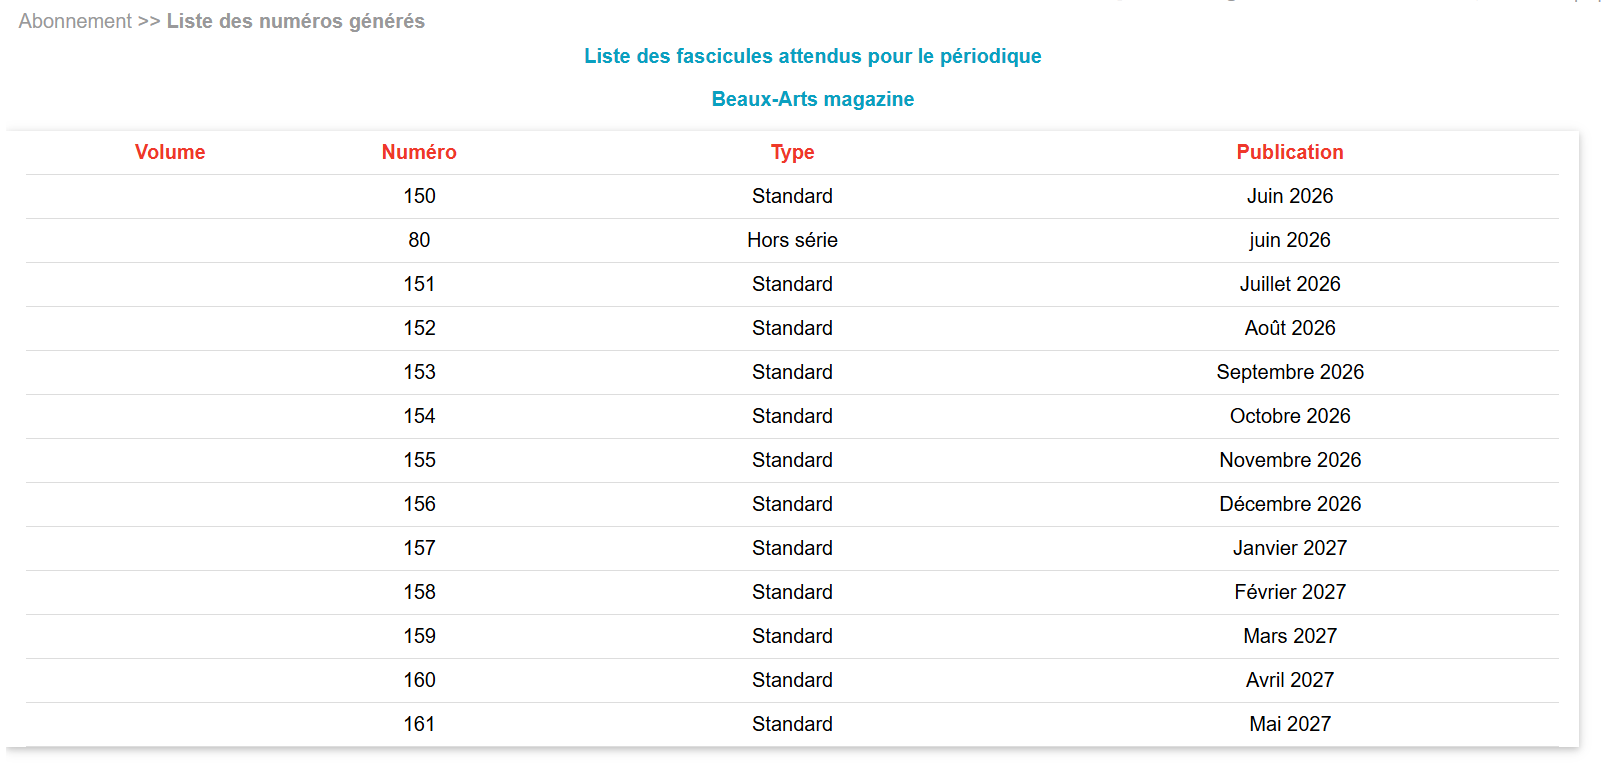Click issue number 156 cell
1601x767 pixels.
coord(420,504)
